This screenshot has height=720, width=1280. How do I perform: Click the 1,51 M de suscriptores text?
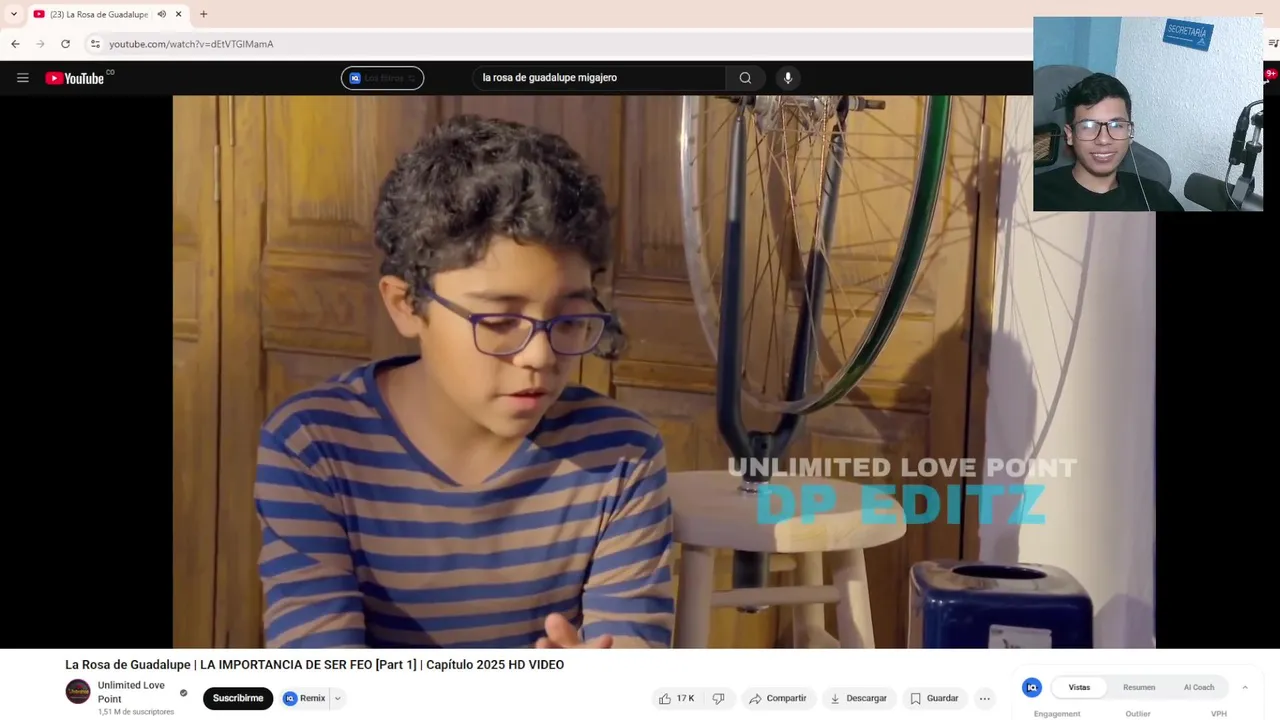click(136, 712)
